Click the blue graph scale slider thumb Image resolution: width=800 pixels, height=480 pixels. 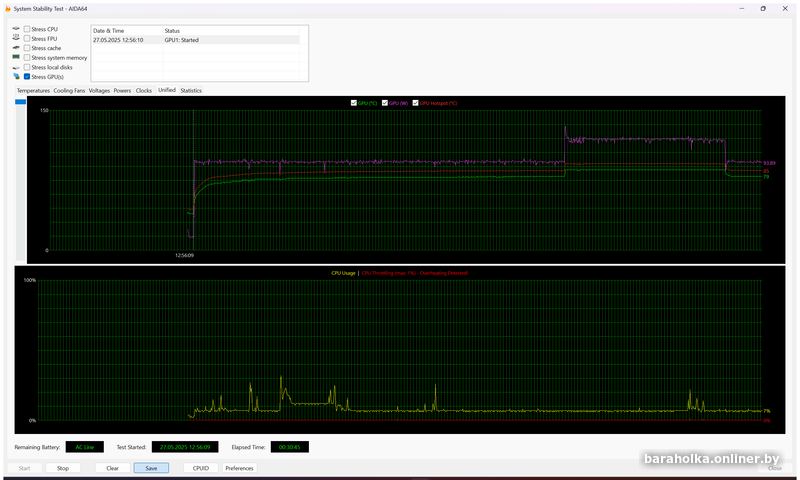[20, 102]
